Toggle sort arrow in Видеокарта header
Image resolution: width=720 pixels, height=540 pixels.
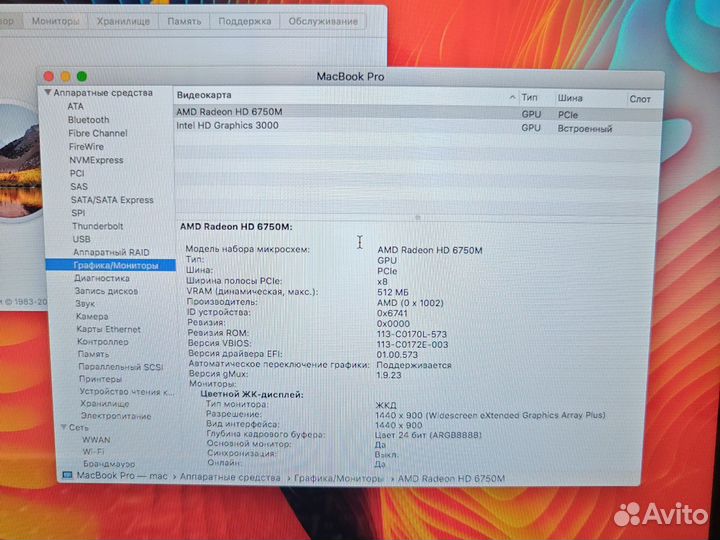pos(512,97)
